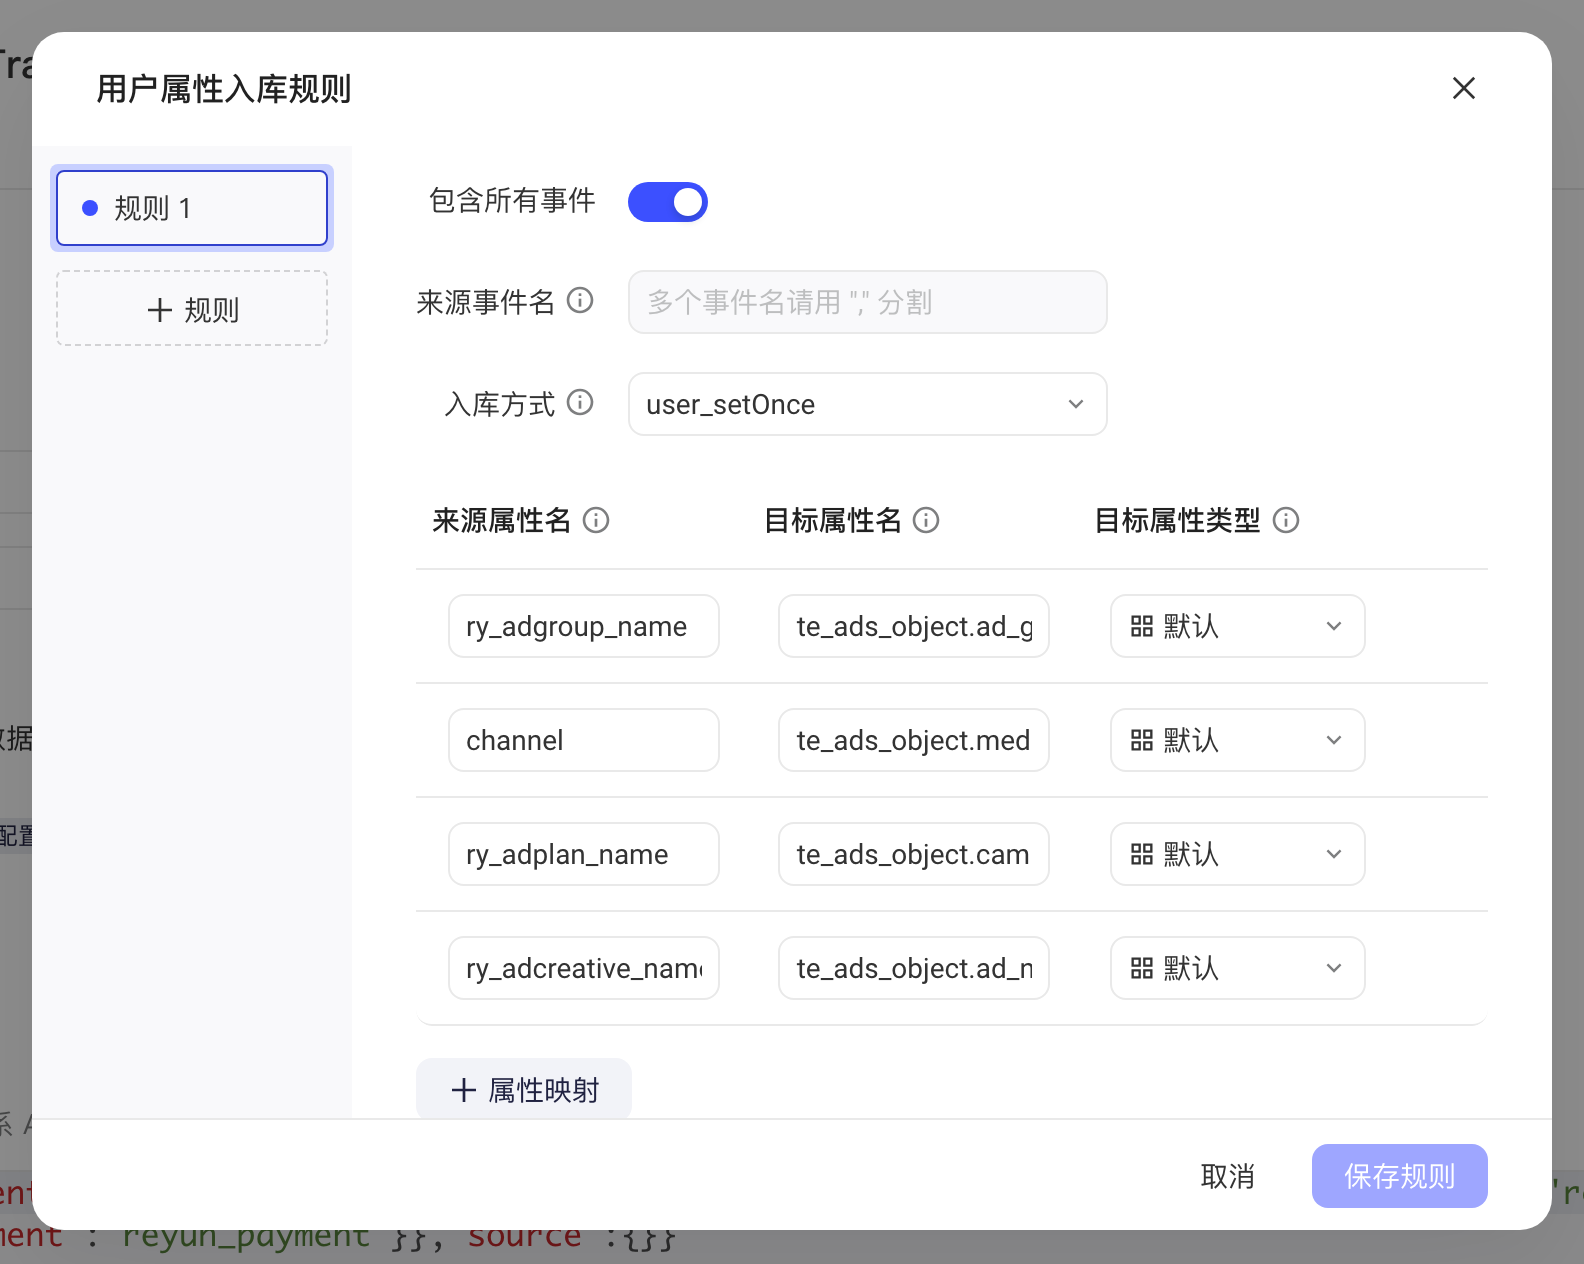The height and width of the screenshot is (1264, 1584).
Task: Add a new rule with + 规则
Action: [x=192, y=309]
